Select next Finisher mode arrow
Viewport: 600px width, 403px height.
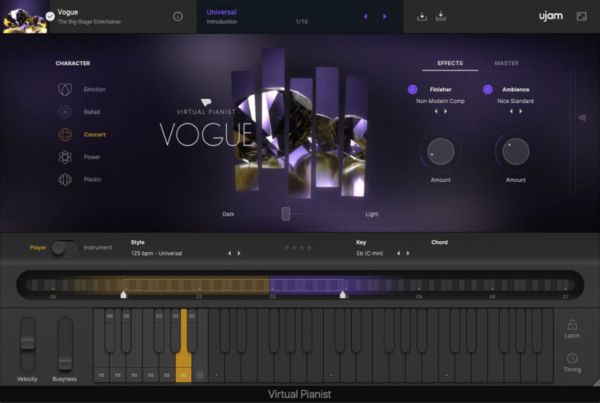coord(445,111)
